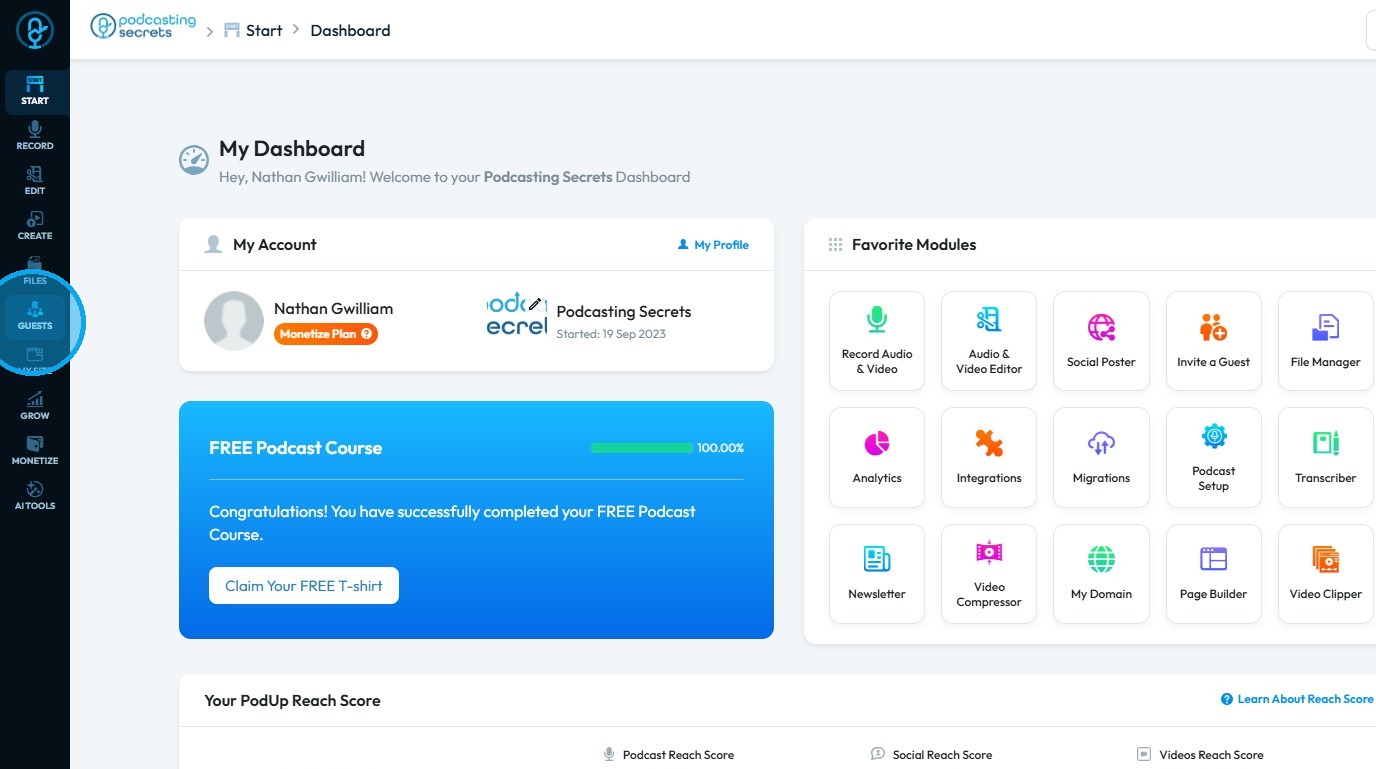Open the My Profile link

(x=713, y=244)
